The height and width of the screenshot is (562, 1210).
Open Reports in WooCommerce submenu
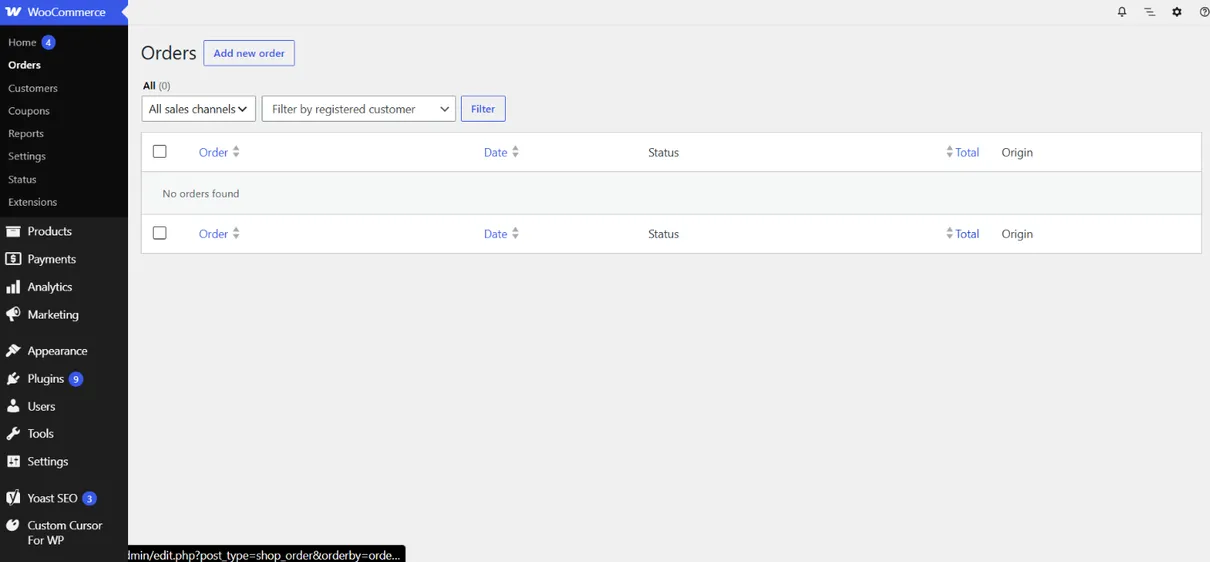pyautogui.click(x=26, y=134)
